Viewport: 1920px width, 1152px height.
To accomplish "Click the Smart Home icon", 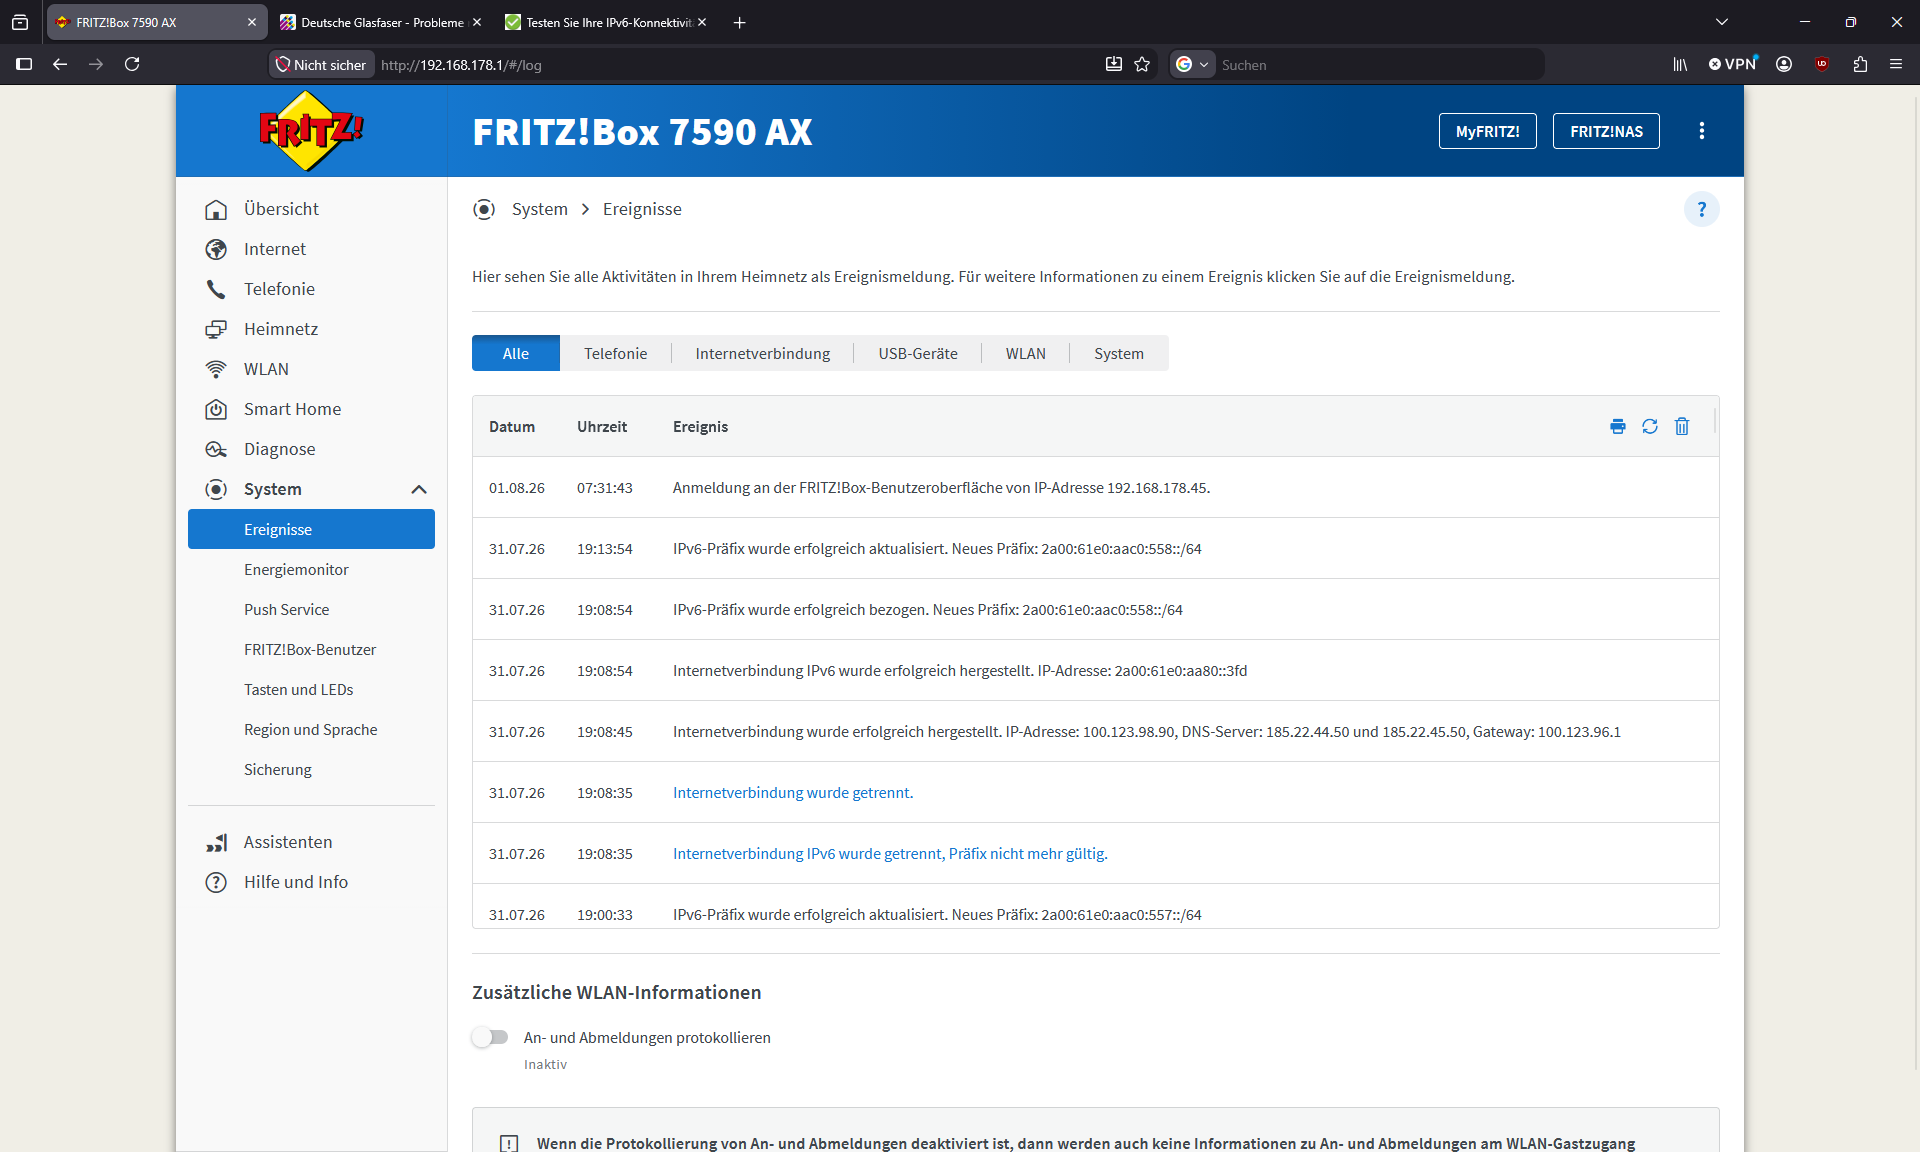I will click(216, 409).
